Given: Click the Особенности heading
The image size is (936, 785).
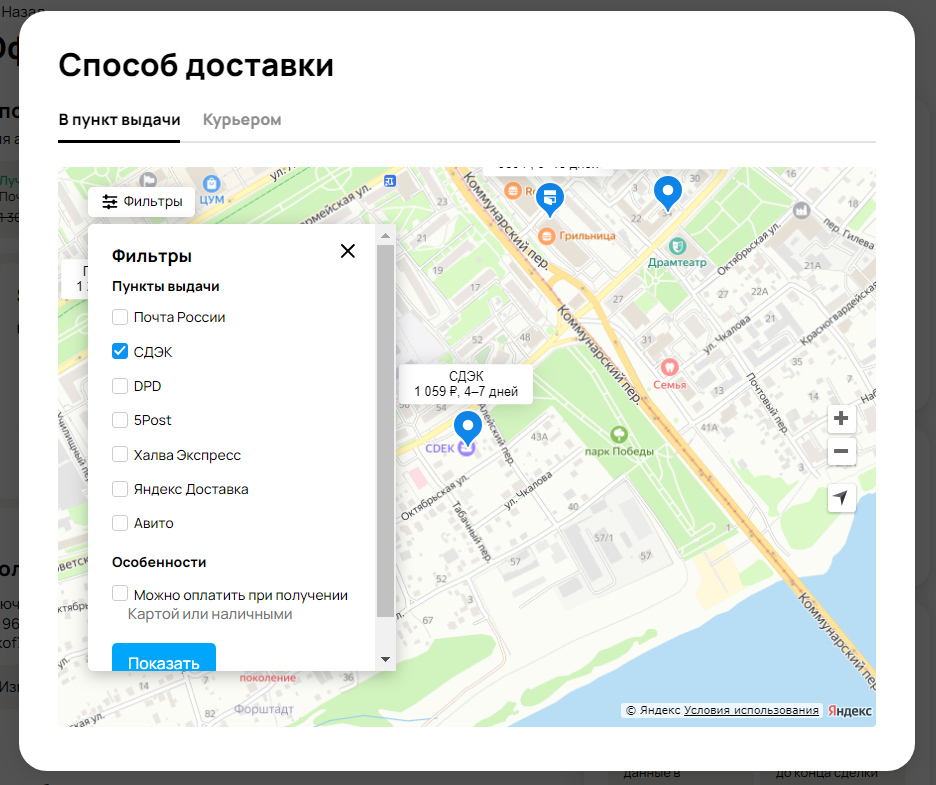Looking at the screenshot, I should (x=159, y=562).
